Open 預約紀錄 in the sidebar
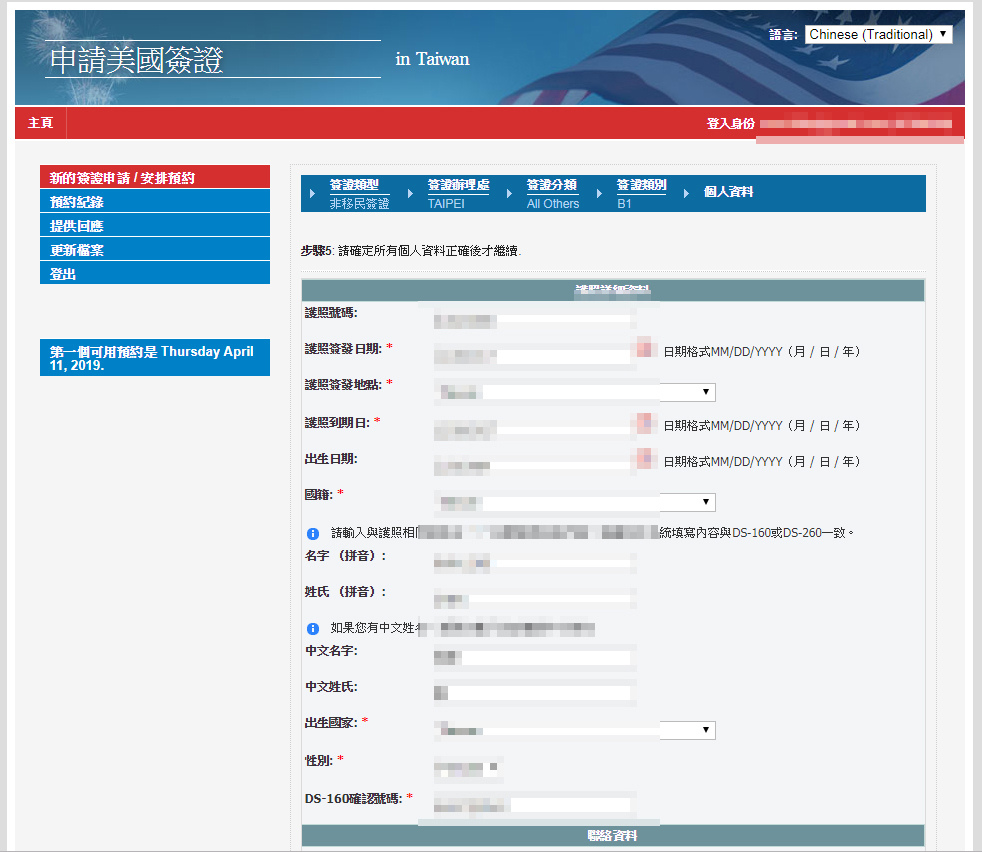This screenshot has height=852, width=982. [x=155, y=201]
